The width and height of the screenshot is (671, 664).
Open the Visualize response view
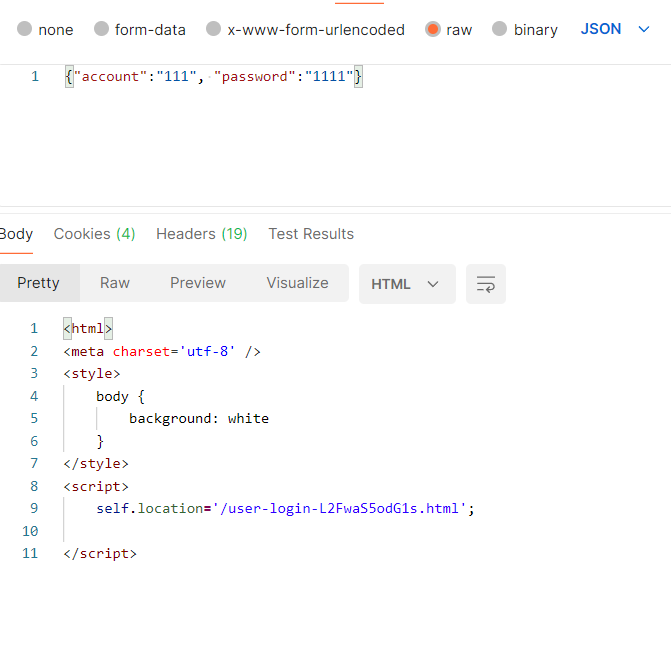[297, 283]
